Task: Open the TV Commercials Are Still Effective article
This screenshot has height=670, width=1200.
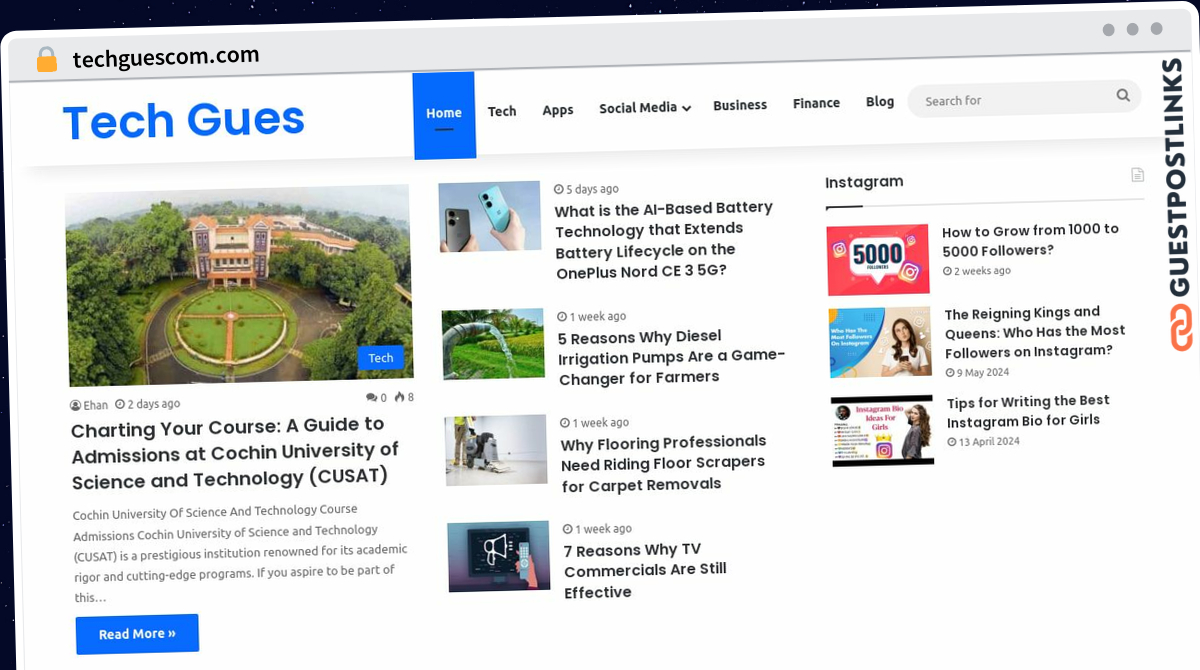Action: [646, 570]
